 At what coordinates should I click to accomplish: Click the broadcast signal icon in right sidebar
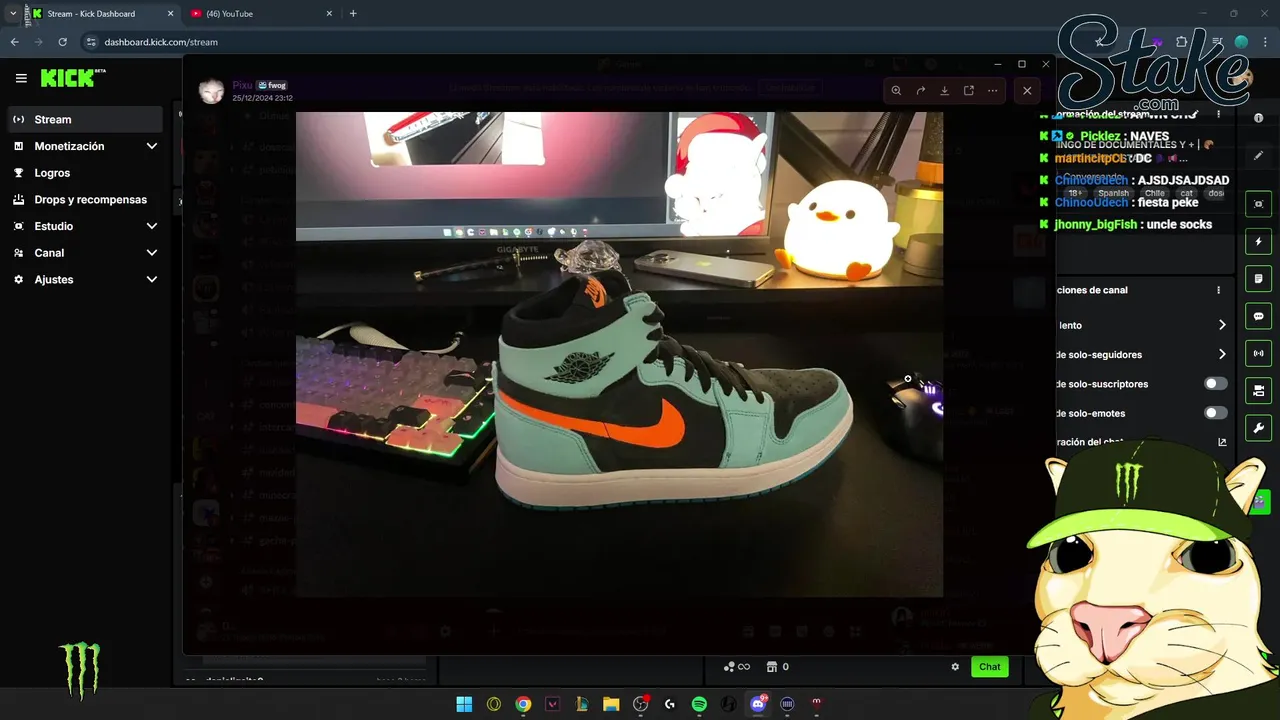coord(1259,353)
